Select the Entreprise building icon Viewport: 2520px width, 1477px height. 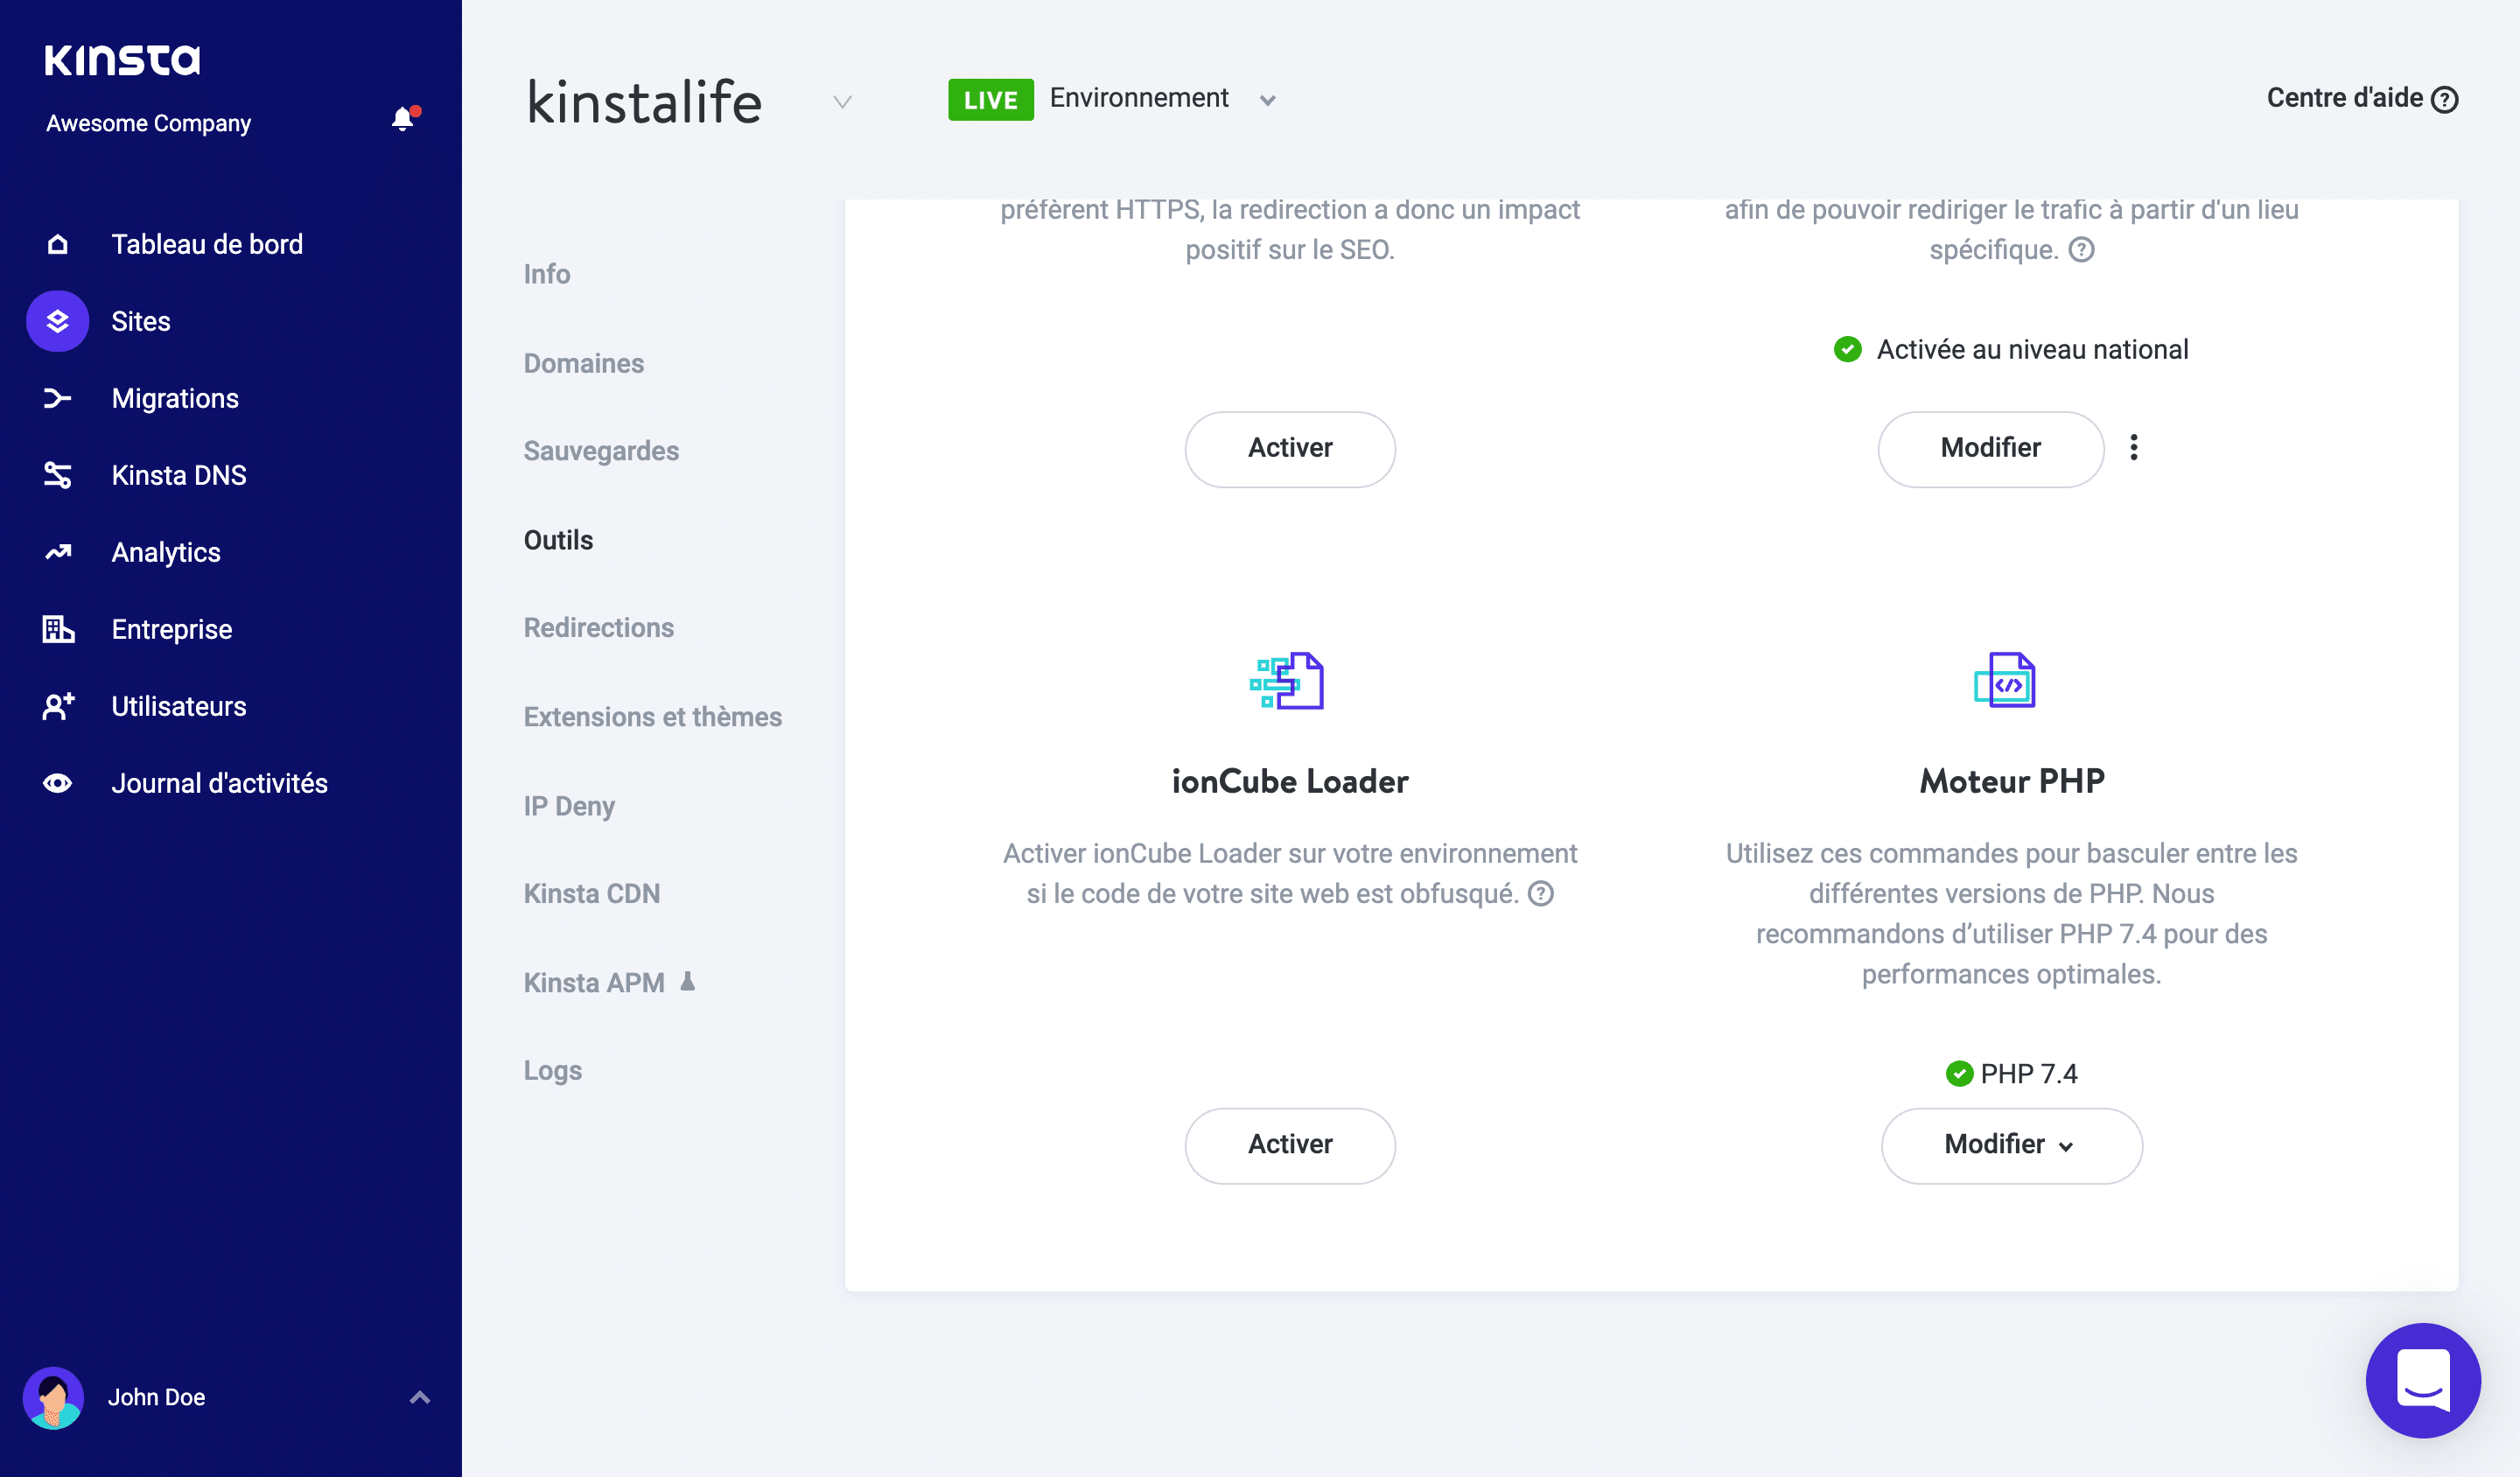pos(57,629)
